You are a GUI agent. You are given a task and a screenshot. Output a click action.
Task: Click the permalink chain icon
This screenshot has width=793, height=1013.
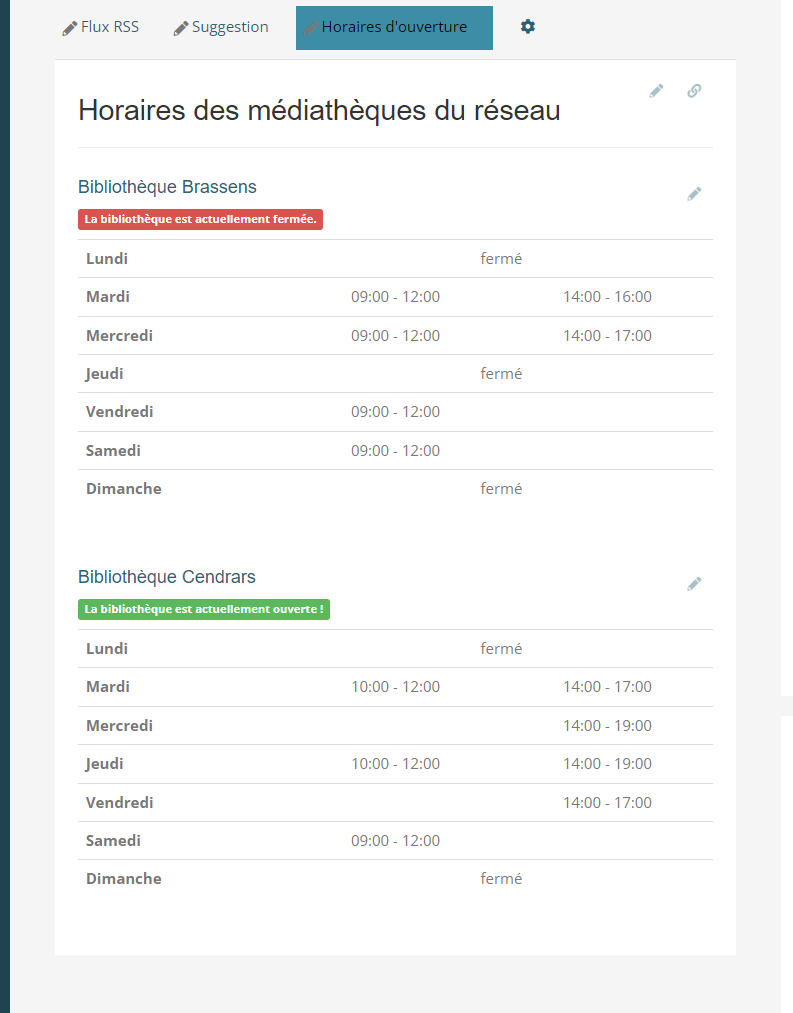pyautogui.click(x=694, y=90)
